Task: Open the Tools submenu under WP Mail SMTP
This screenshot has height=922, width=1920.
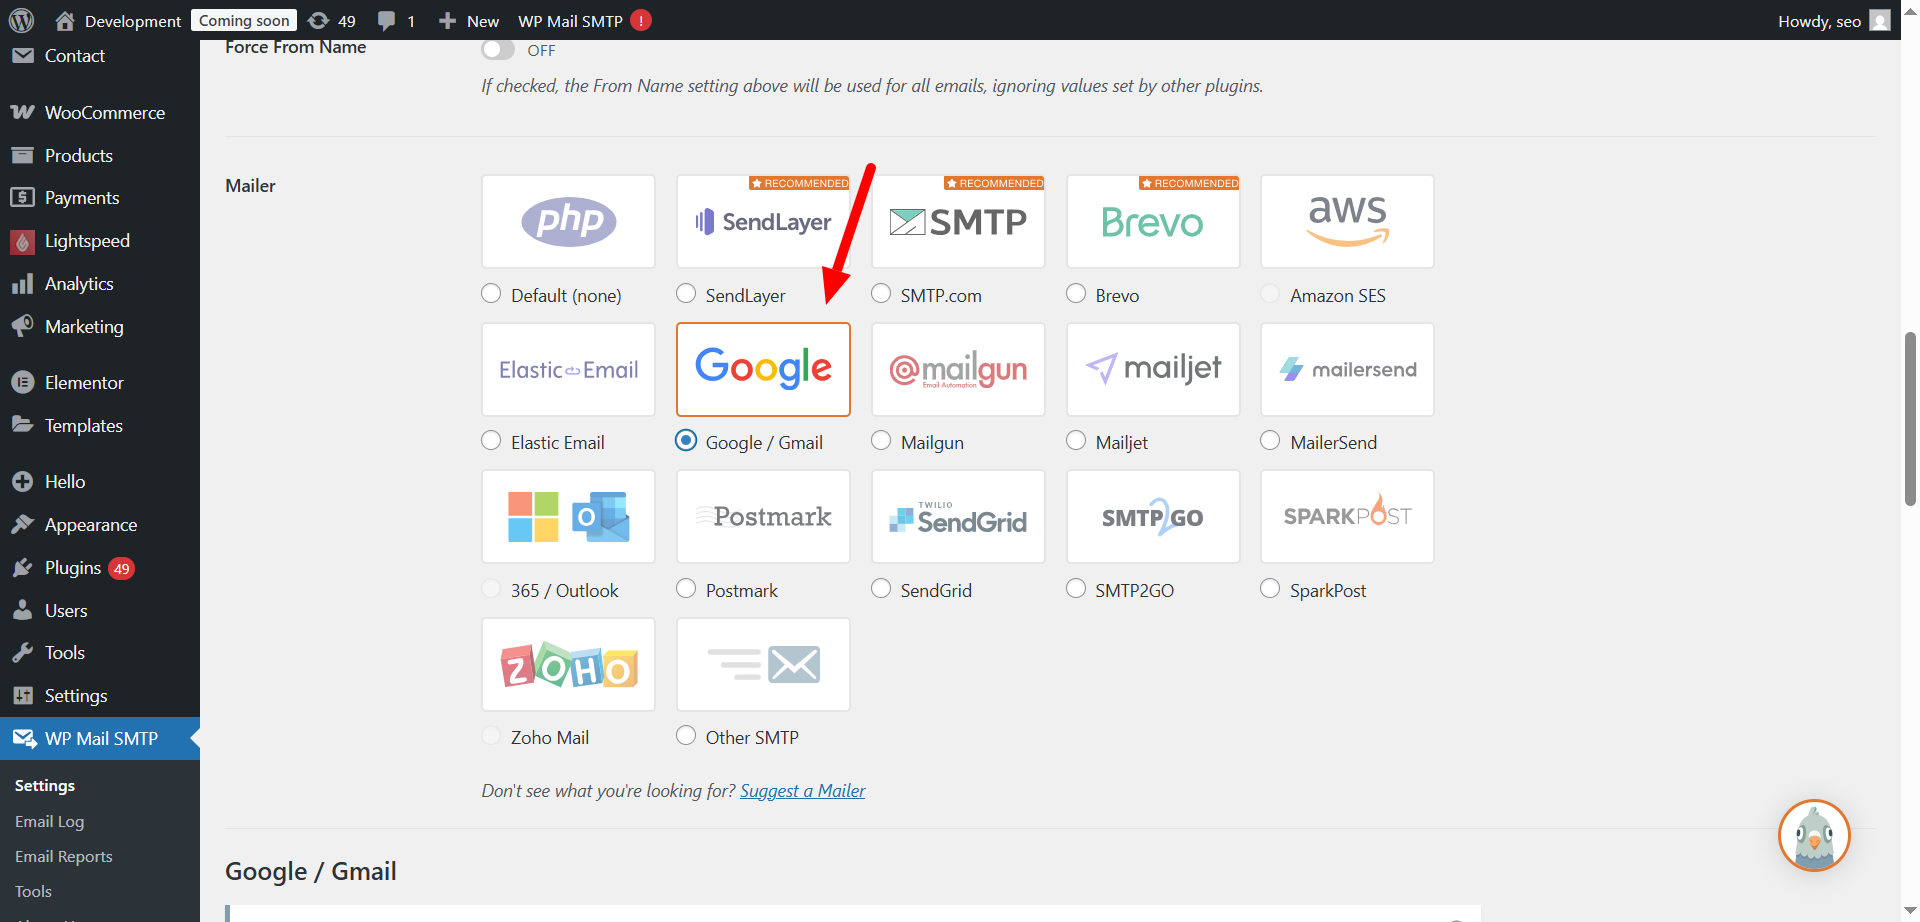Action: pyautogui.click(x=33, y=892)
